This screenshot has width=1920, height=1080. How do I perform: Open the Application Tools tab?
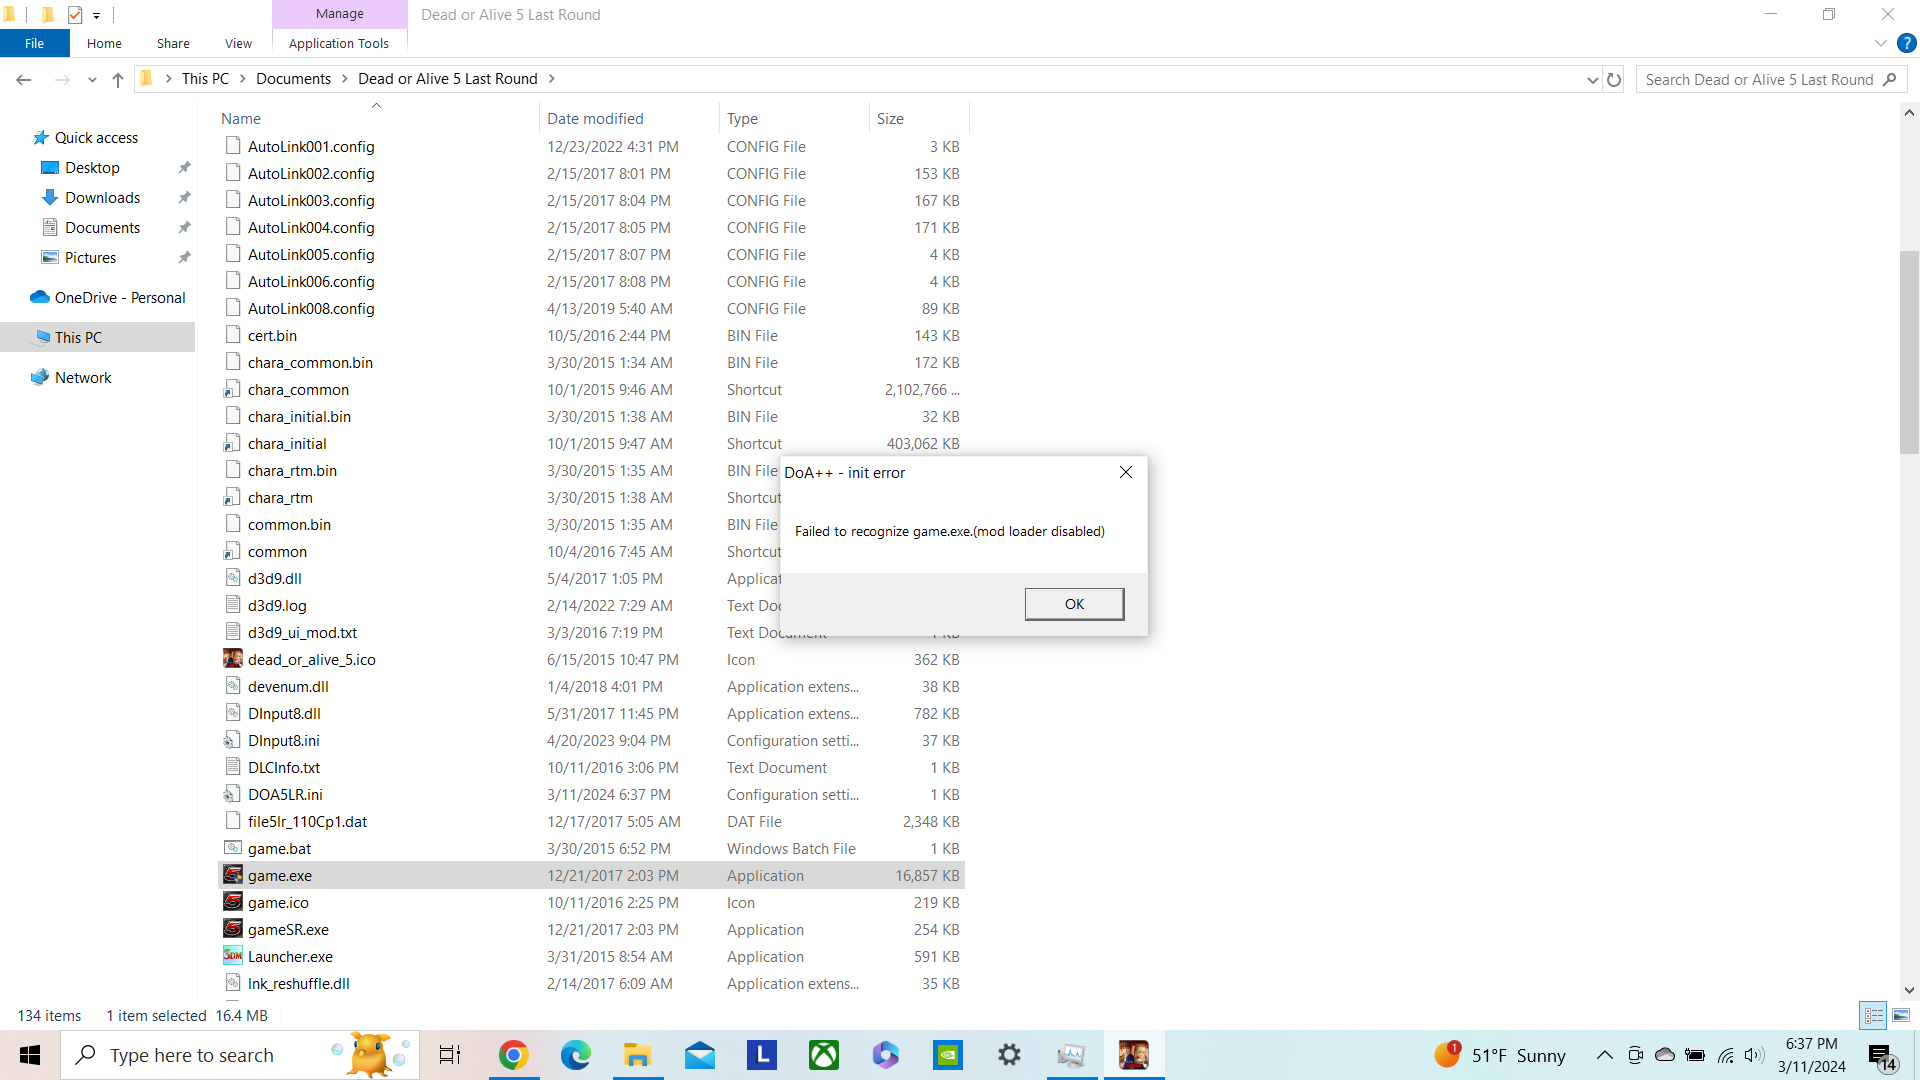coord(339,43)
